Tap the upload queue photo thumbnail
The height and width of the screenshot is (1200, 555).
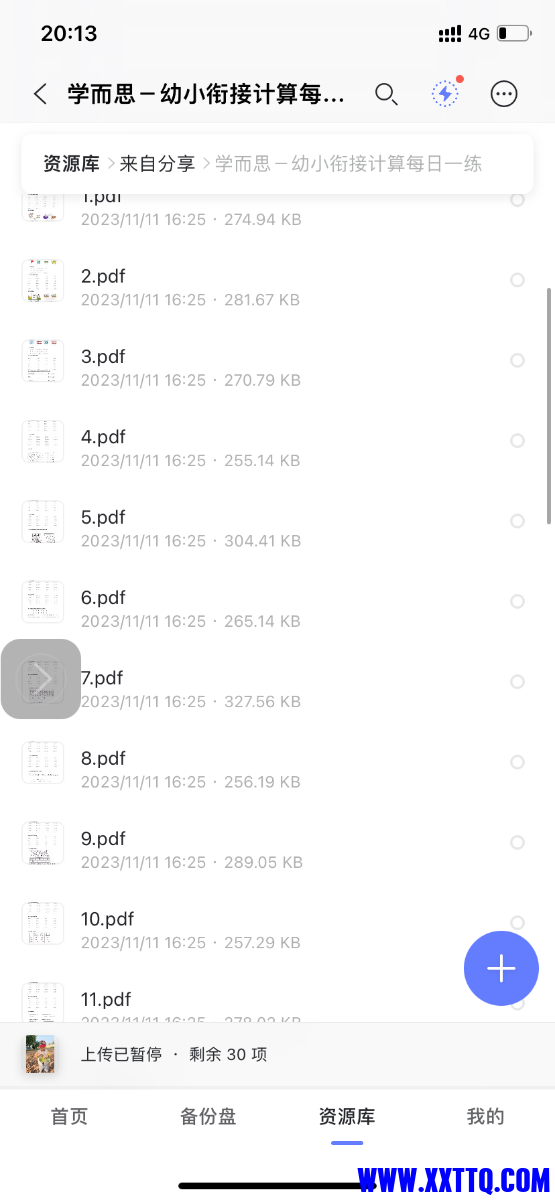click(40, 1054)
